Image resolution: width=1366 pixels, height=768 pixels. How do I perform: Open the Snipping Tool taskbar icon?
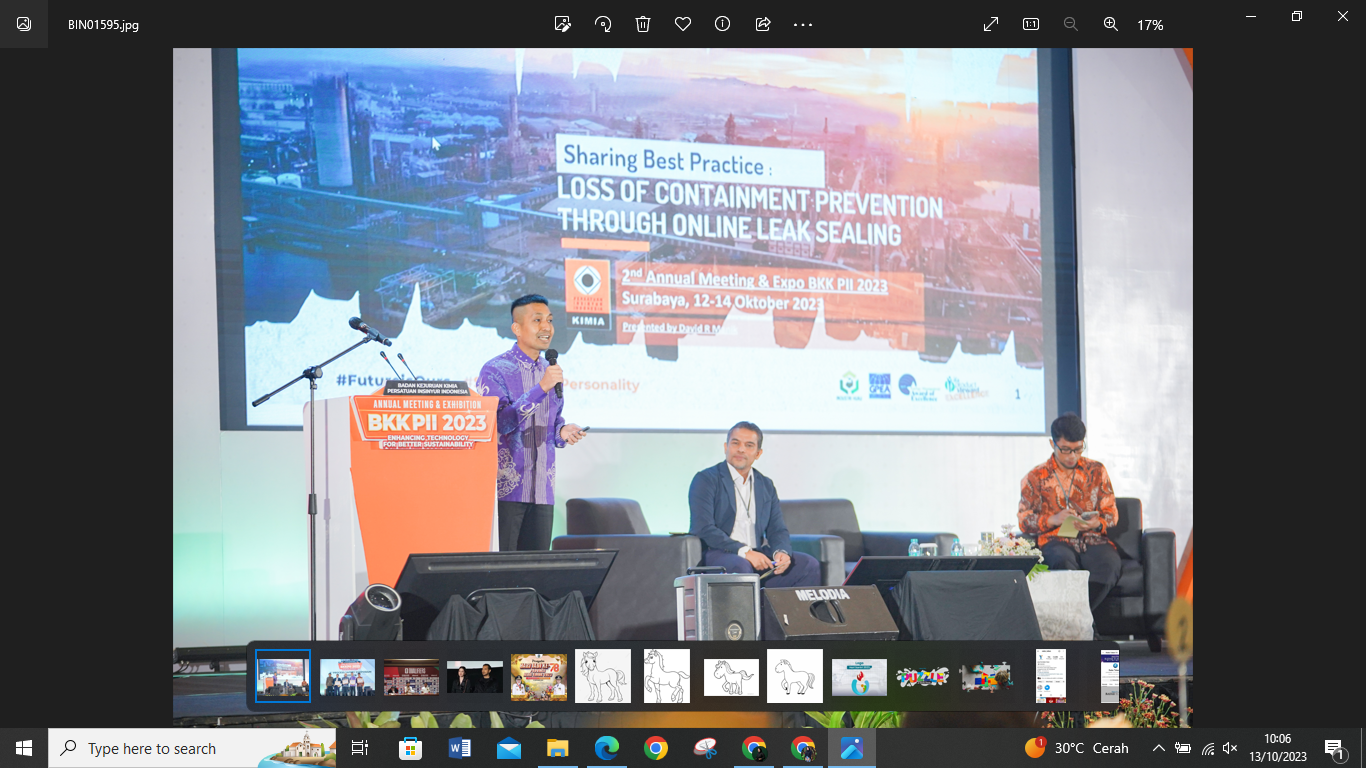pyautogui.click(x=705, y=748)
